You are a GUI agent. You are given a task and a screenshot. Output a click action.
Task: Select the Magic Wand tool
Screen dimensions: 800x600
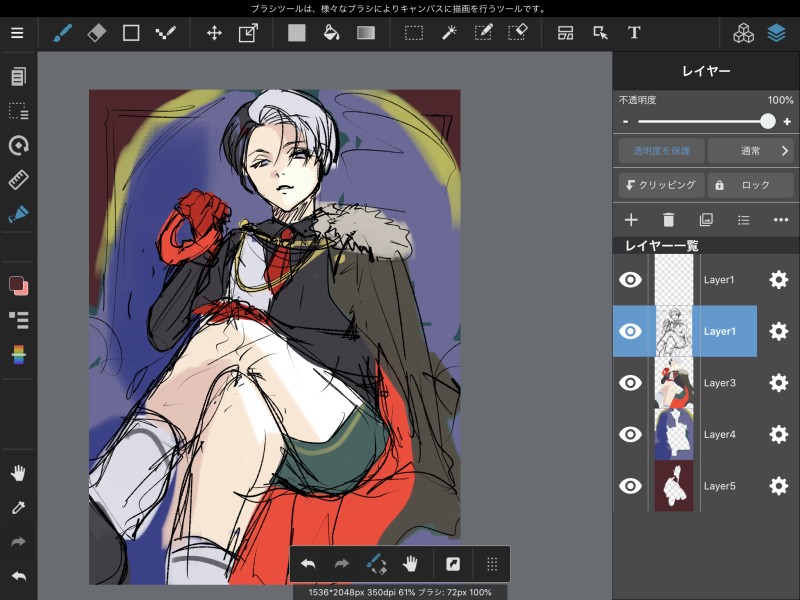(449, 33)
